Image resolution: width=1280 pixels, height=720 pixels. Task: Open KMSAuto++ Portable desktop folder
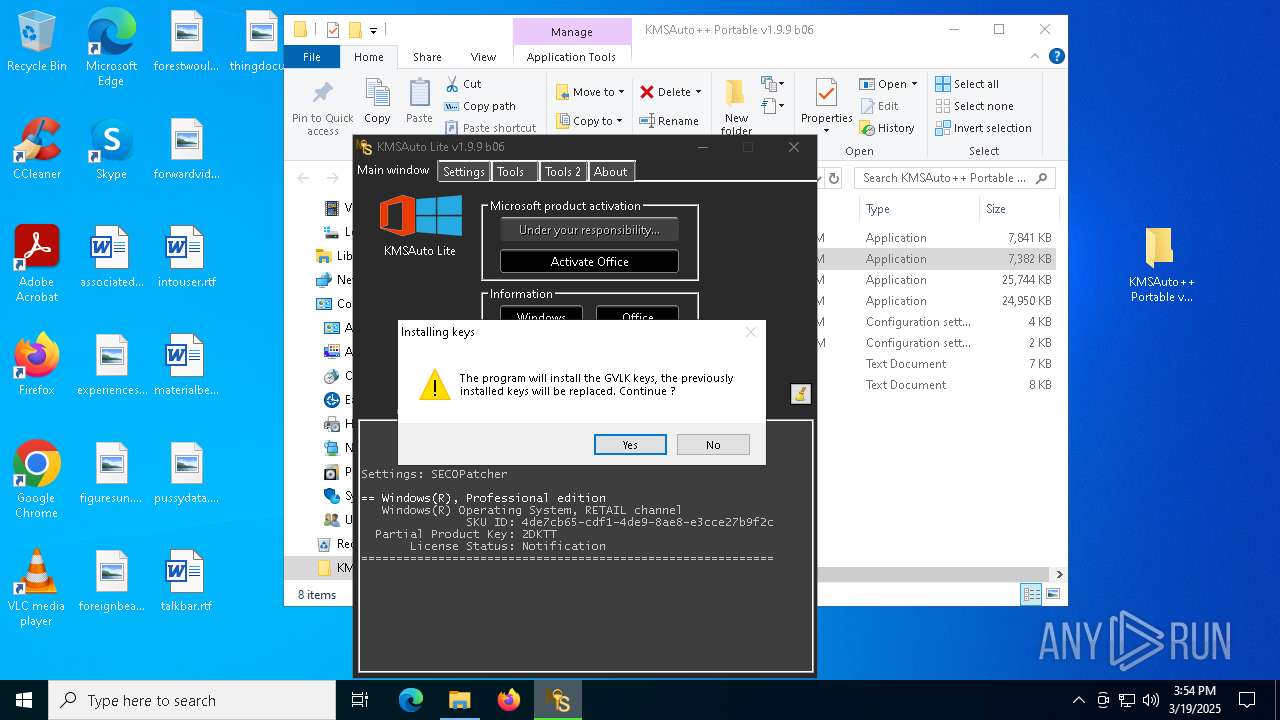(1160, 265)
